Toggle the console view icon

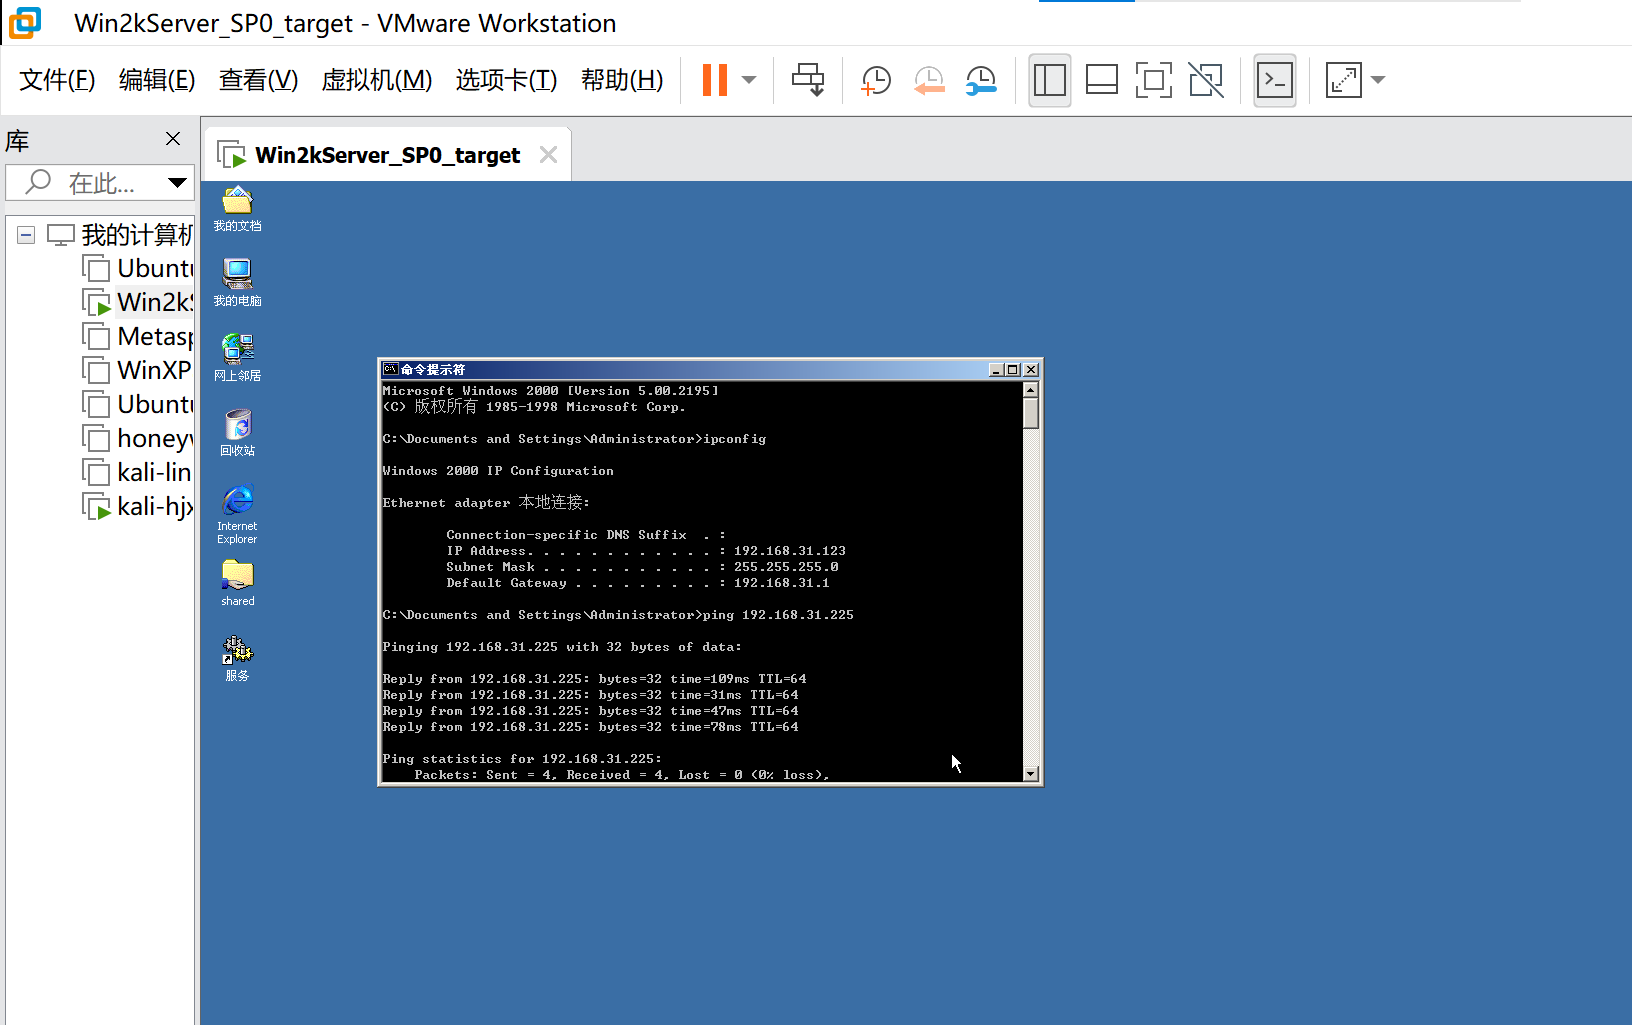(1275, 80)
